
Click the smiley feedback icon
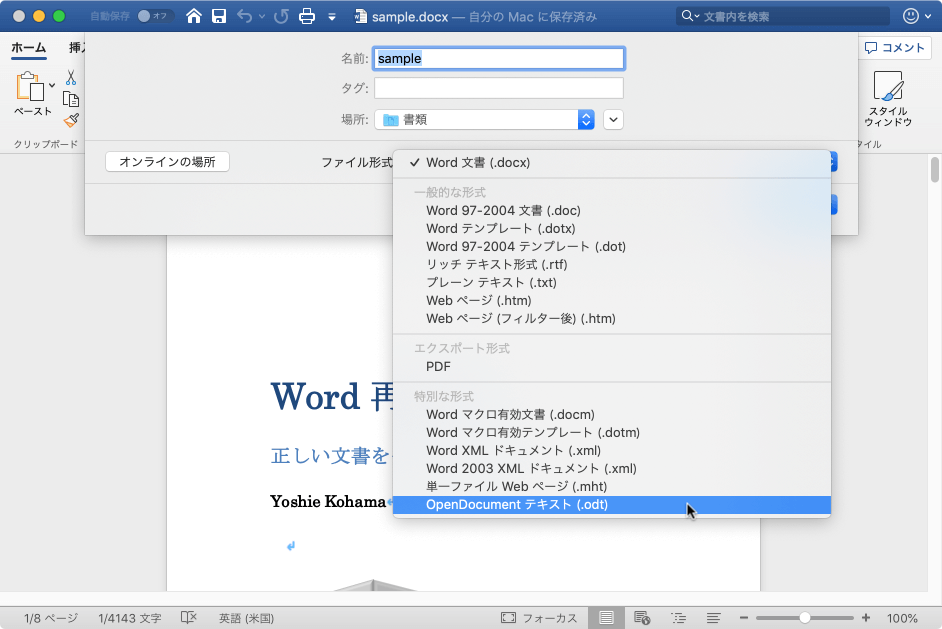click(x=911, y=16)
